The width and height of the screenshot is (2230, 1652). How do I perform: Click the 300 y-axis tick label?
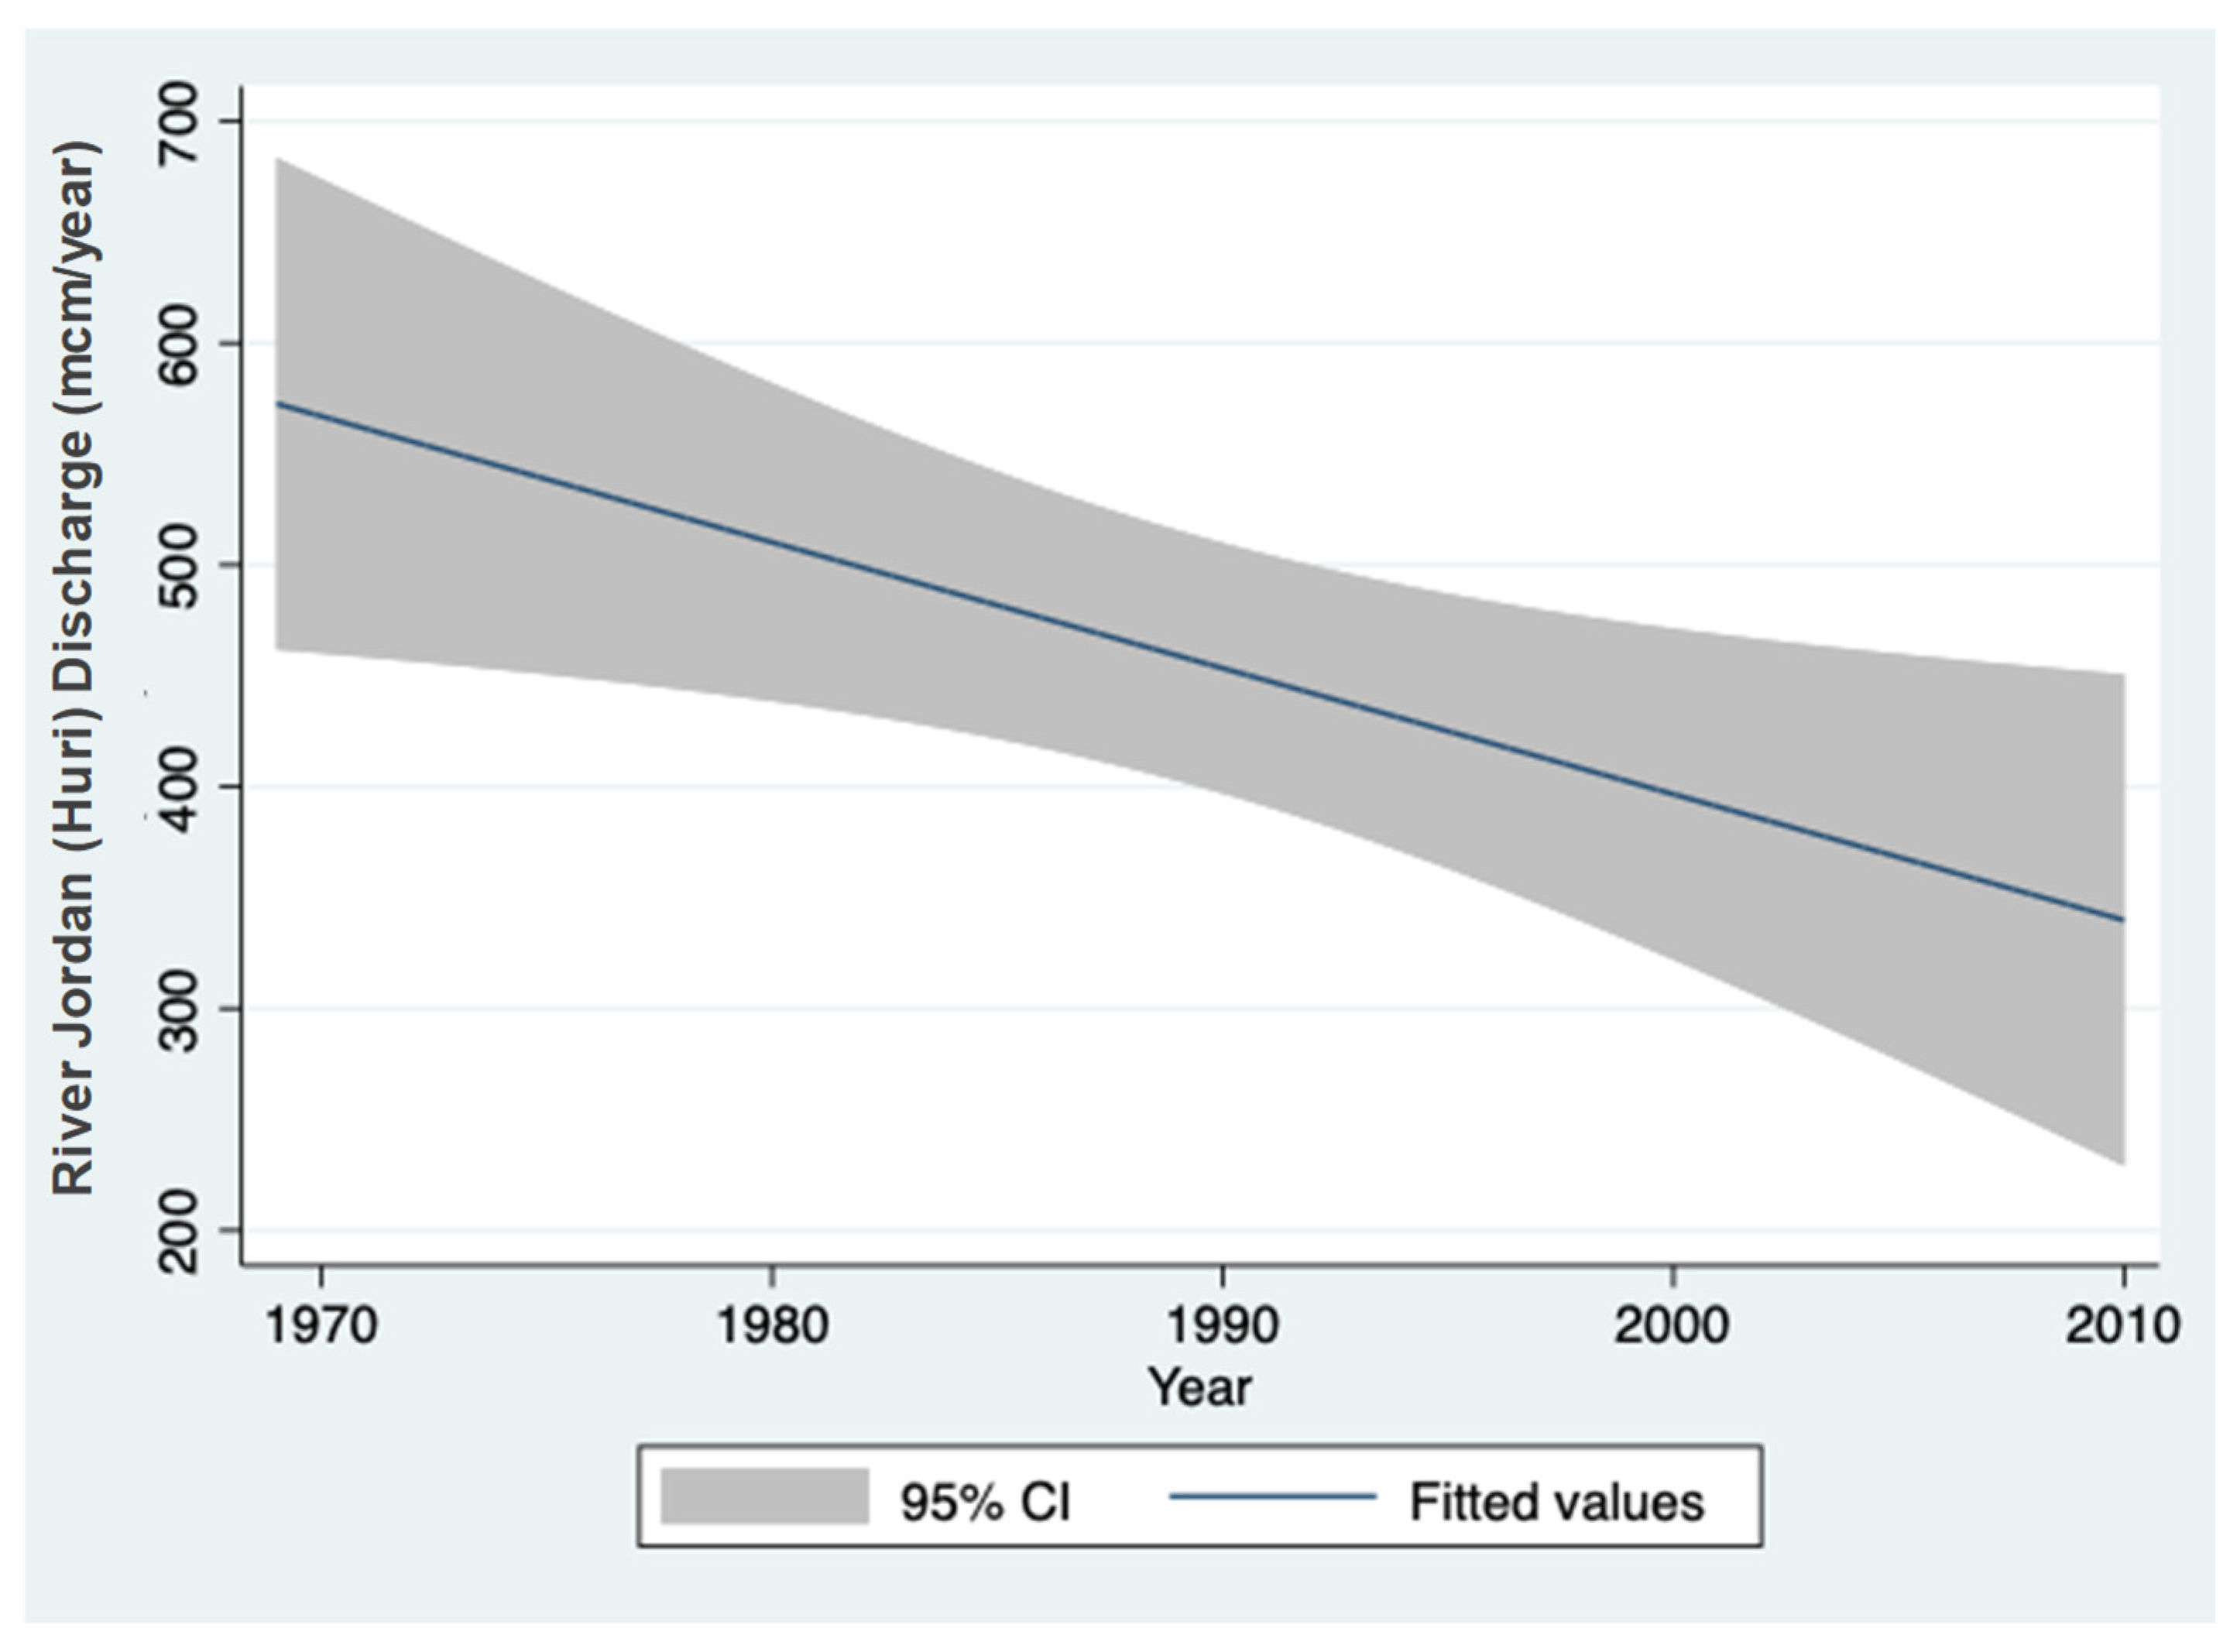pyautogui.click(x=181, y=1010)
